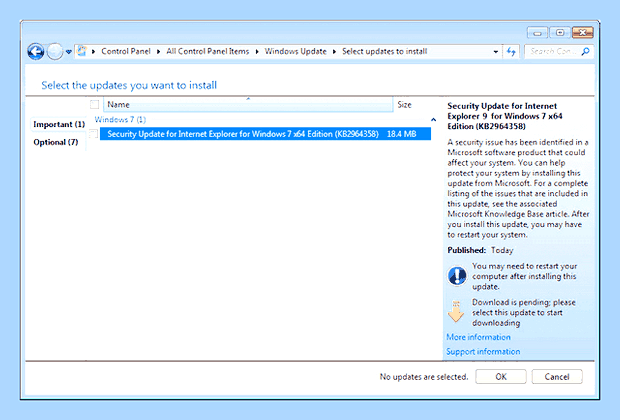This screenshot has height=420, width=620.
Task: Confirm with the OK button
Action: (501, 376)
